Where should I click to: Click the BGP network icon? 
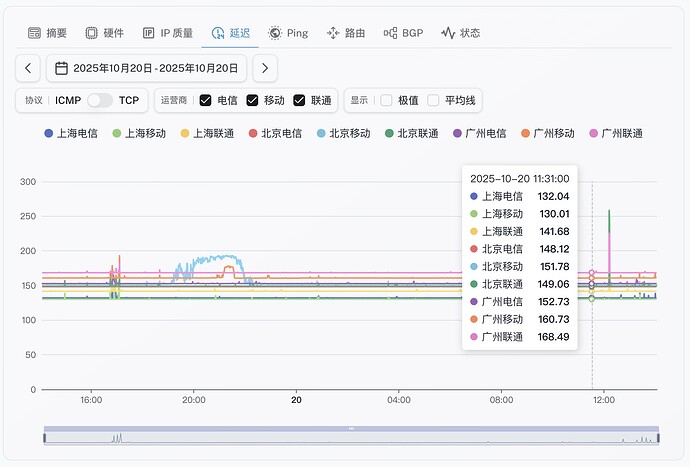[391, 33]
